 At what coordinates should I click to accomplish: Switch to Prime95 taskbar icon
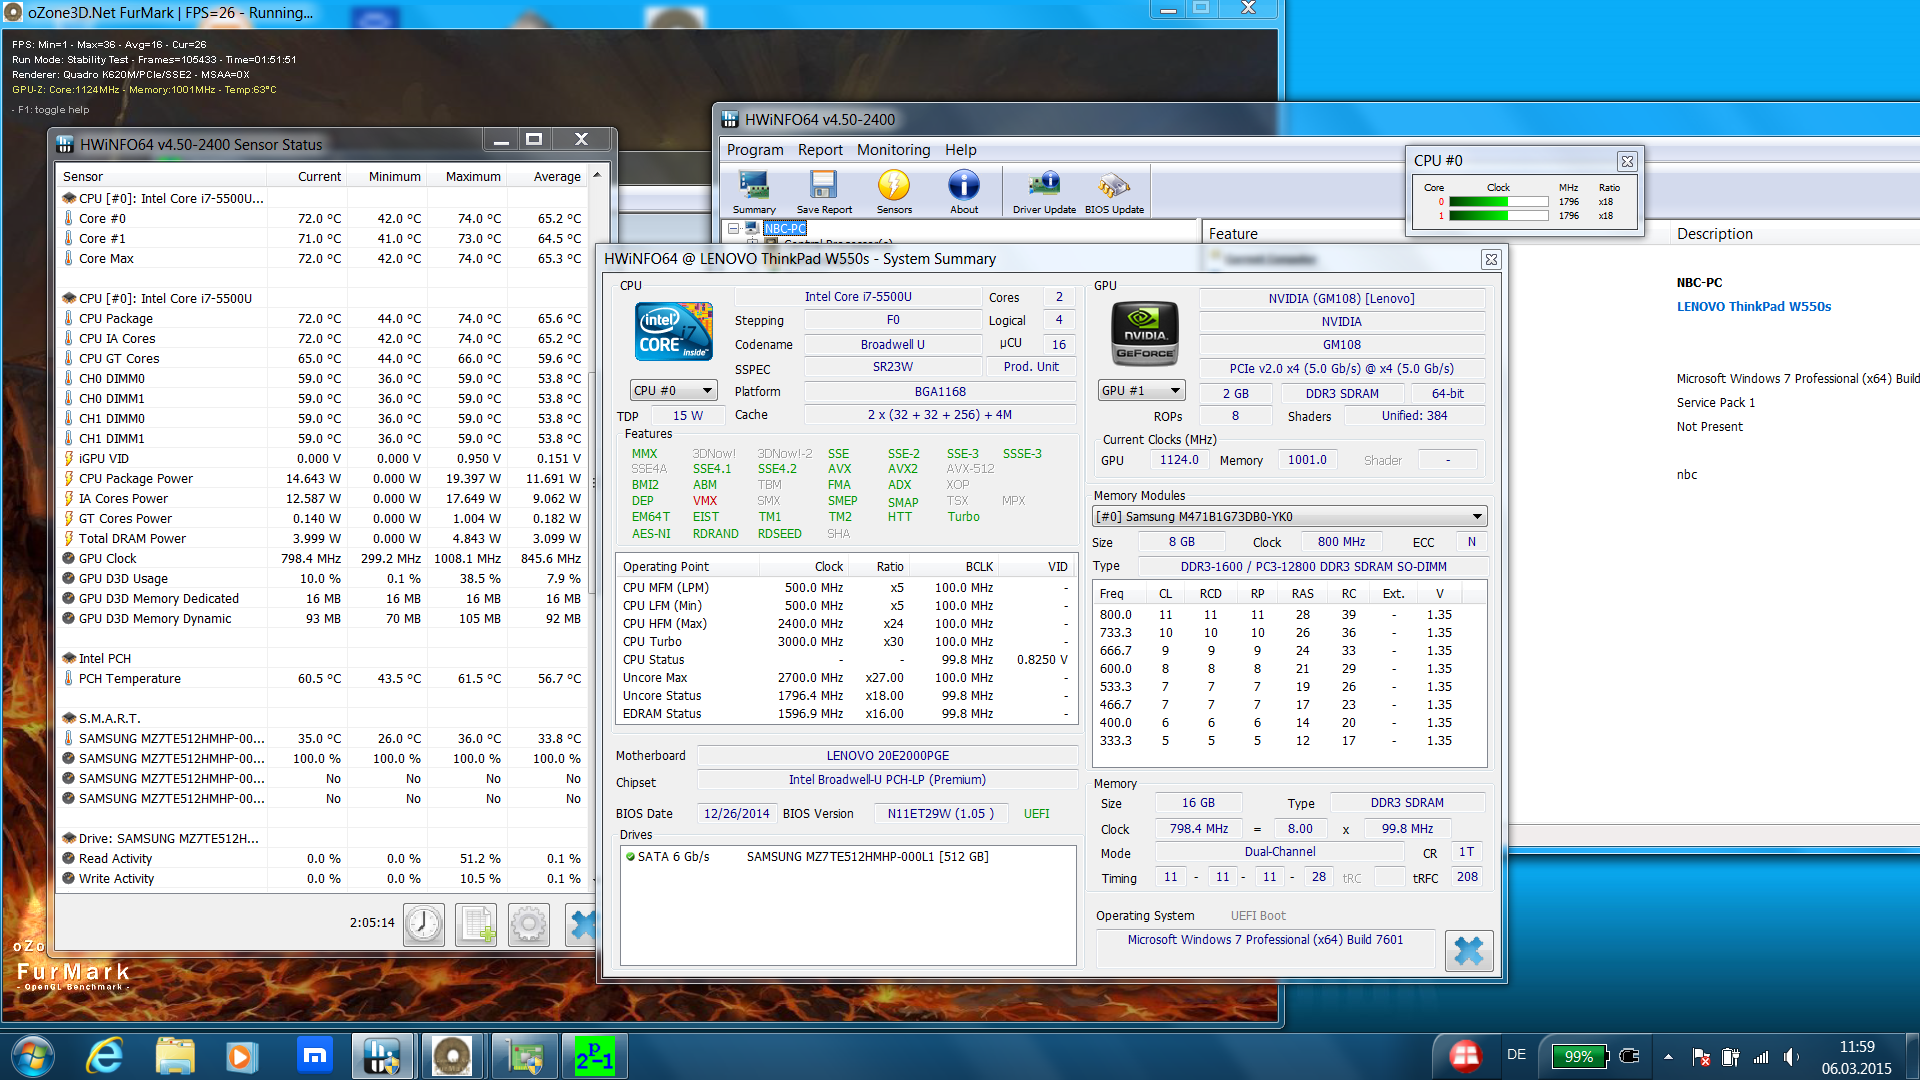pos(595,1057)
